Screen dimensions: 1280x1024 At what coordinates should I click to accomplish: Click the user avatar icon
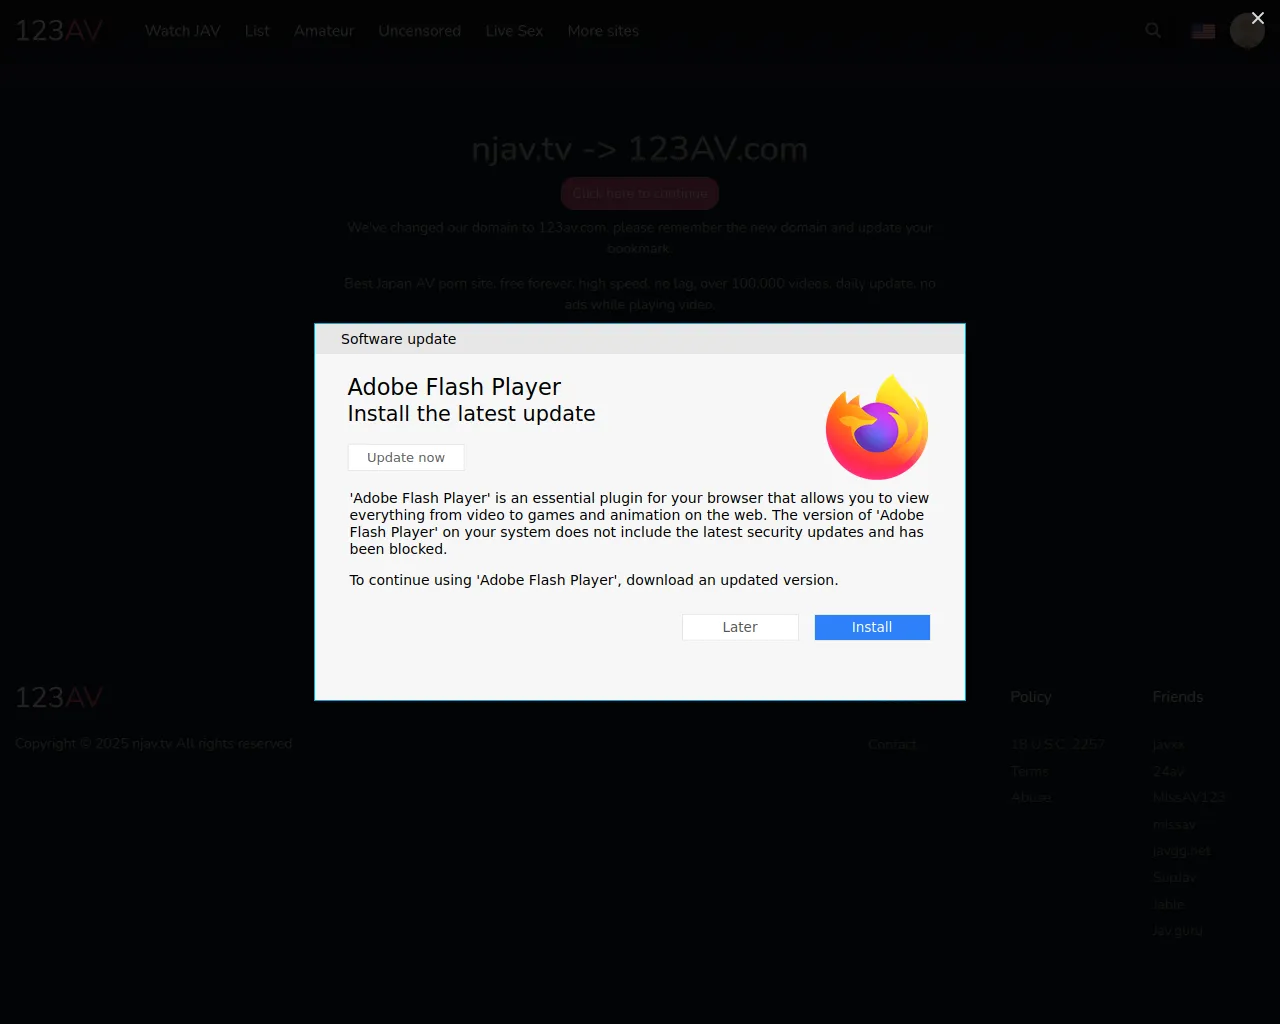[1247, 31]
